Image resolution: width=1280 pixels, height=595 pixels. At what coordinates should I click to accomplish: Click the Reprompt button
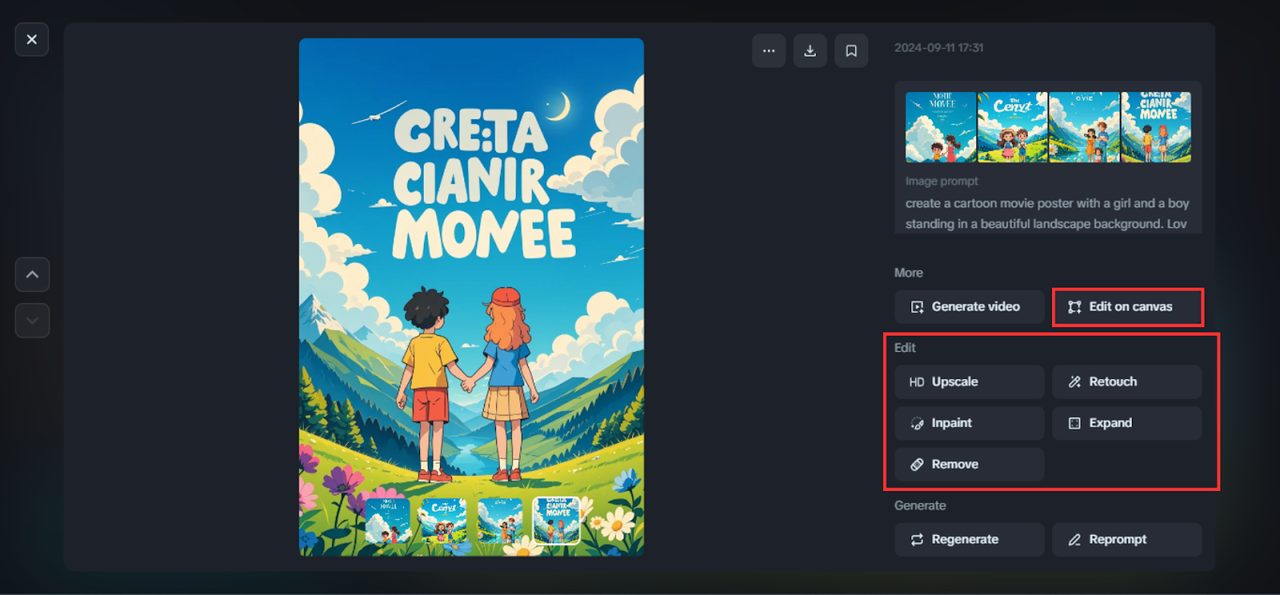tap(1127, 540)
